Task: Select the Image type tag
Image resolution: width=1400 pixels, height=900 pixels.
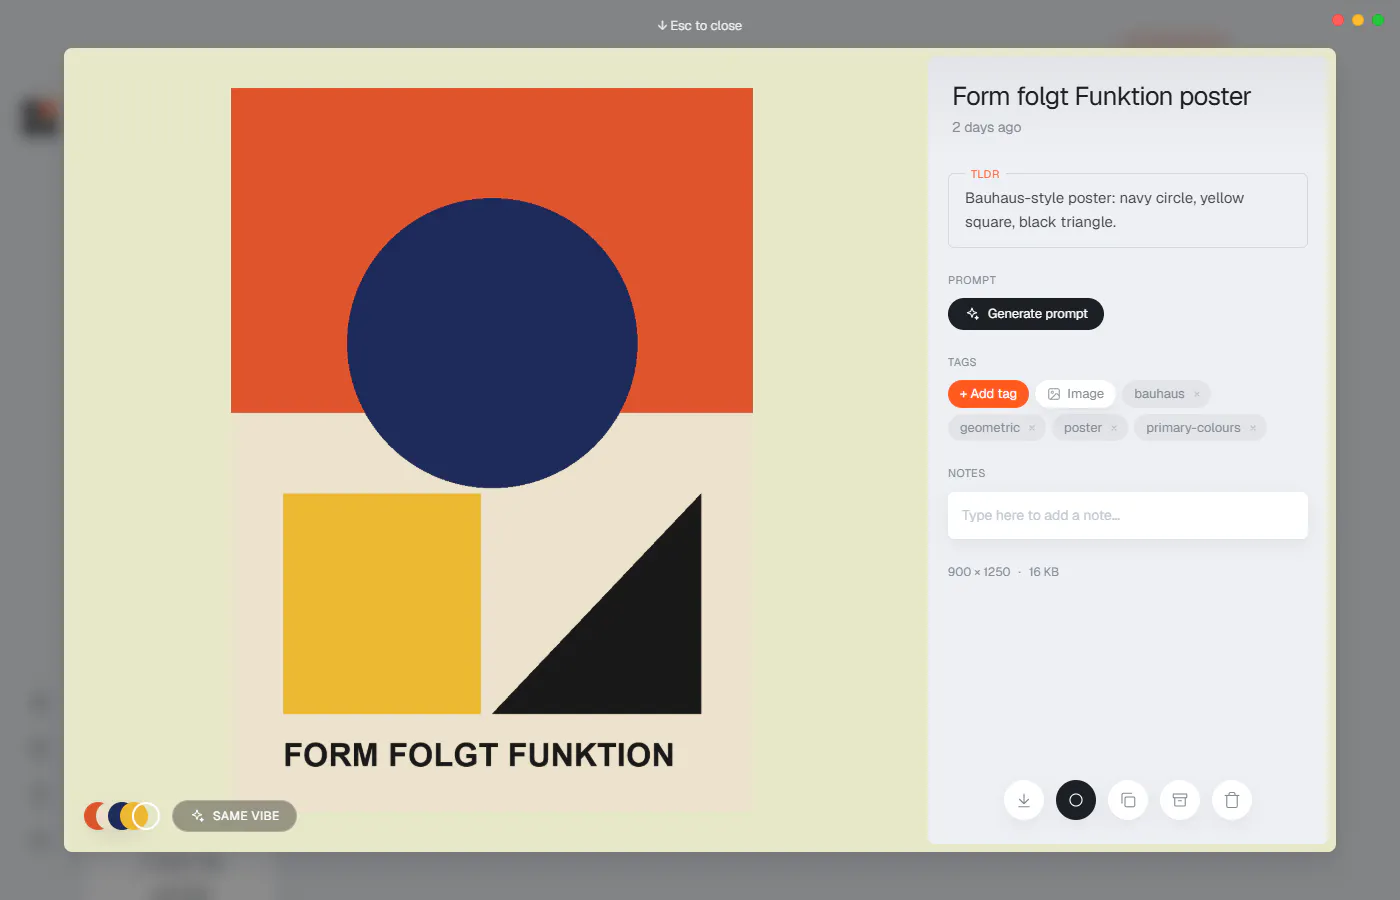Action: [1076, 394]
